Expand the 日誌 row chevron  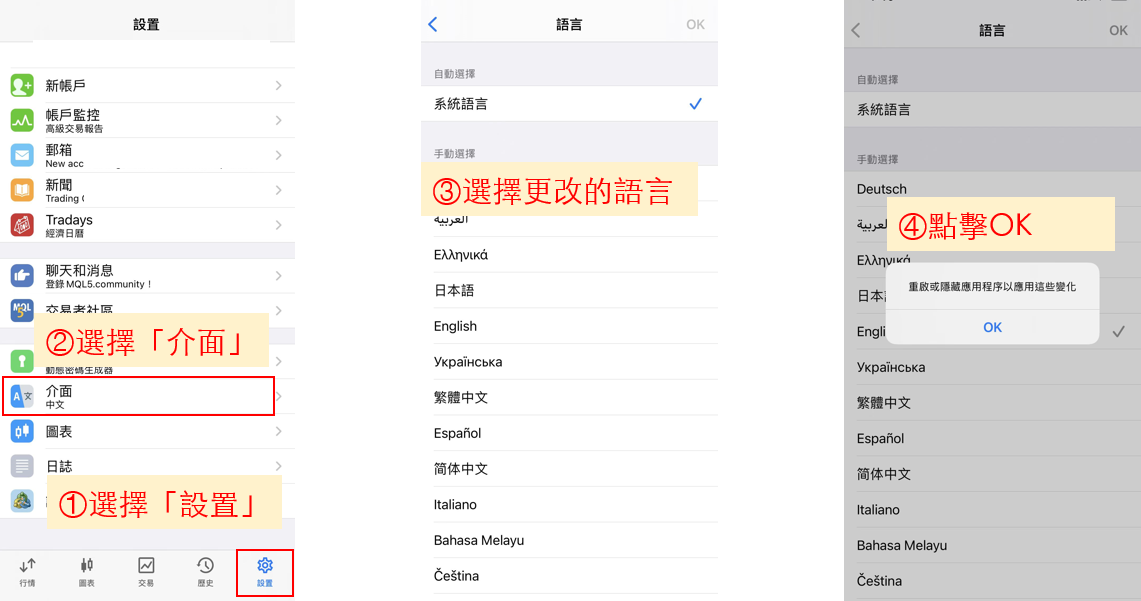[279, 466]
